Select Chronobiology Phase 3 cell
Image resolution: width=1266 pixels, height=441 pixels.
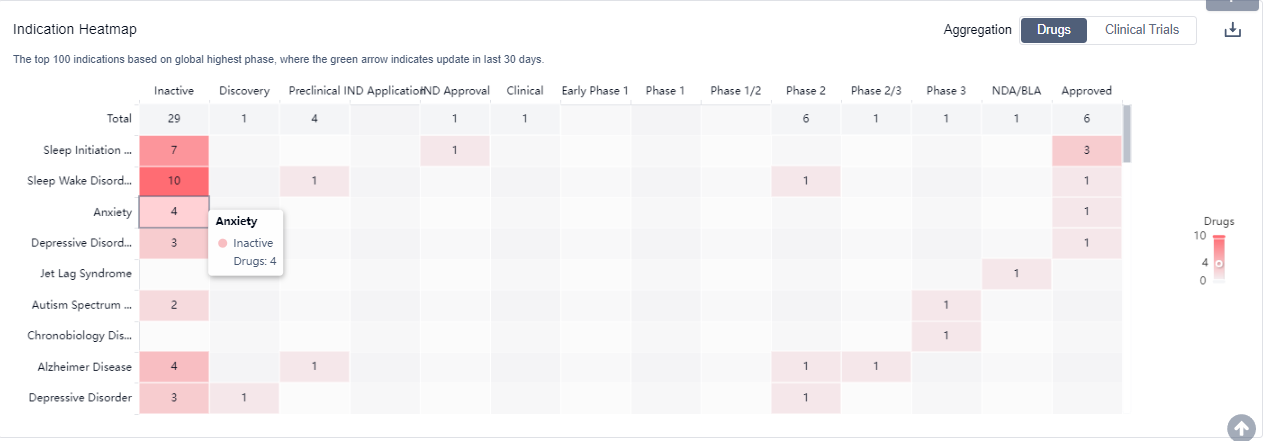pos(946,336)
